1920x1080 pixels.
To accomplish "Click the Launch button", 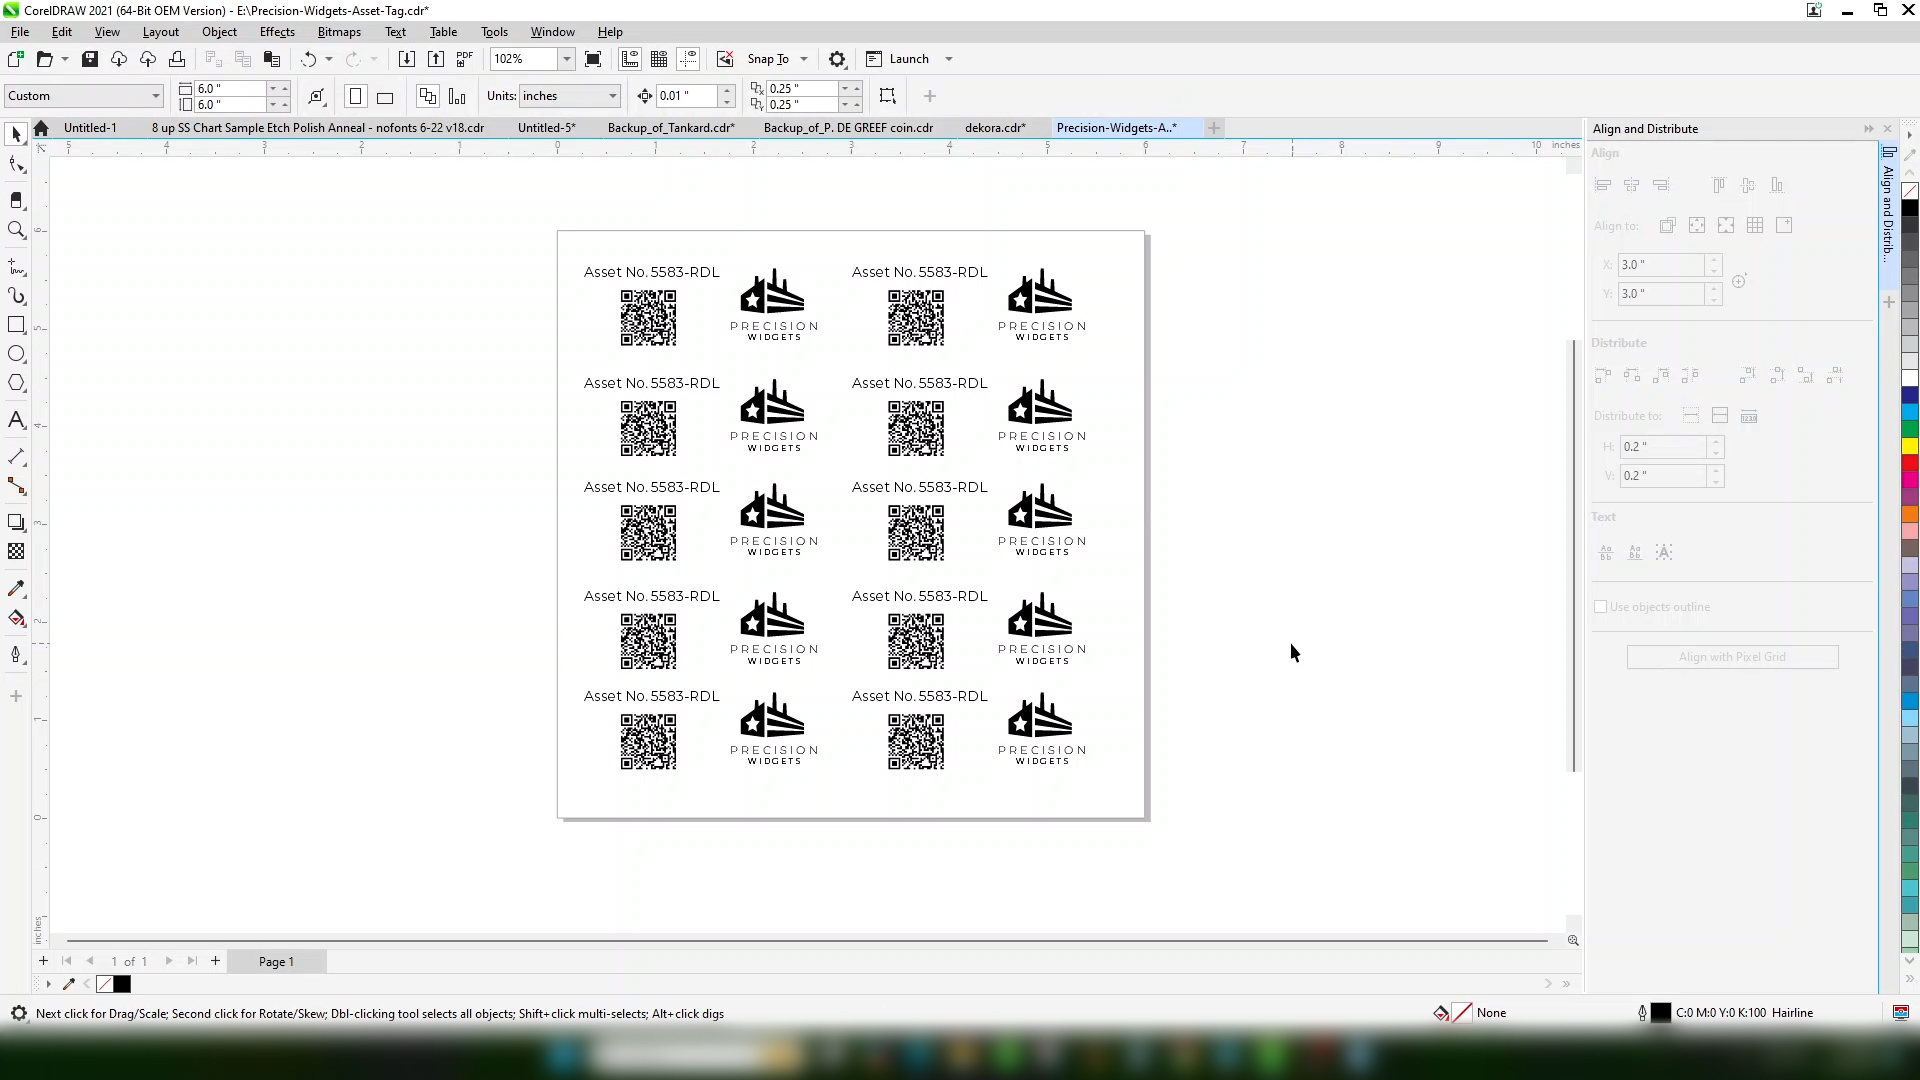I will tap(908, 59).
